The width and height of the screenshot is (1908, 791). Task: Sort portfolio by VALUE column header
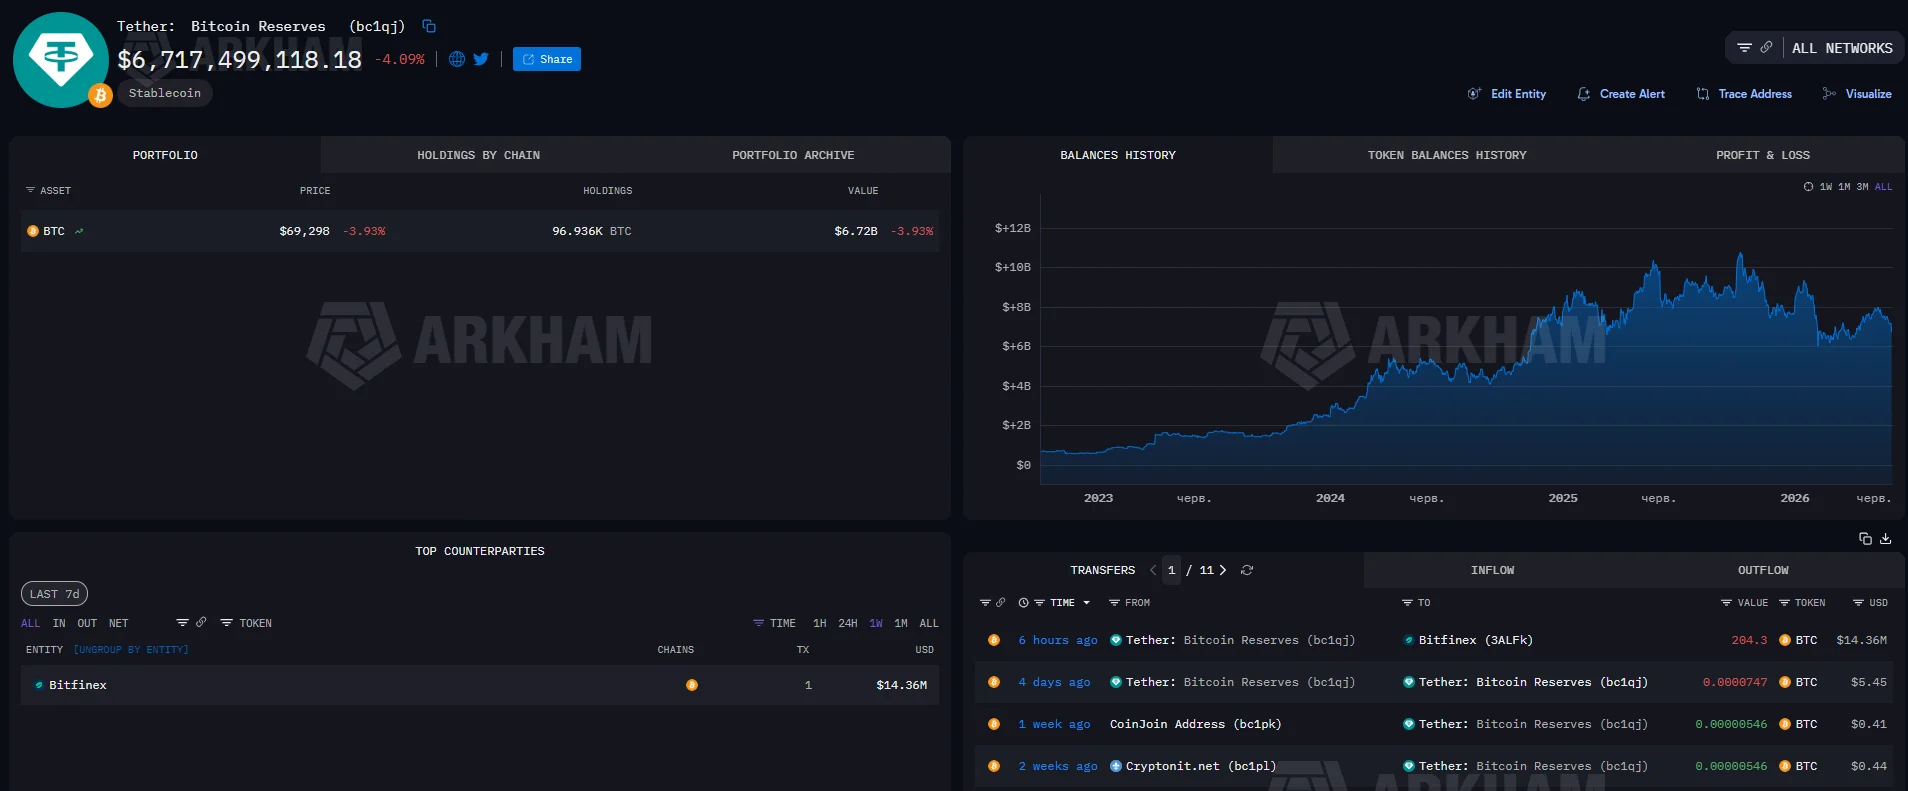coord(863,190)
